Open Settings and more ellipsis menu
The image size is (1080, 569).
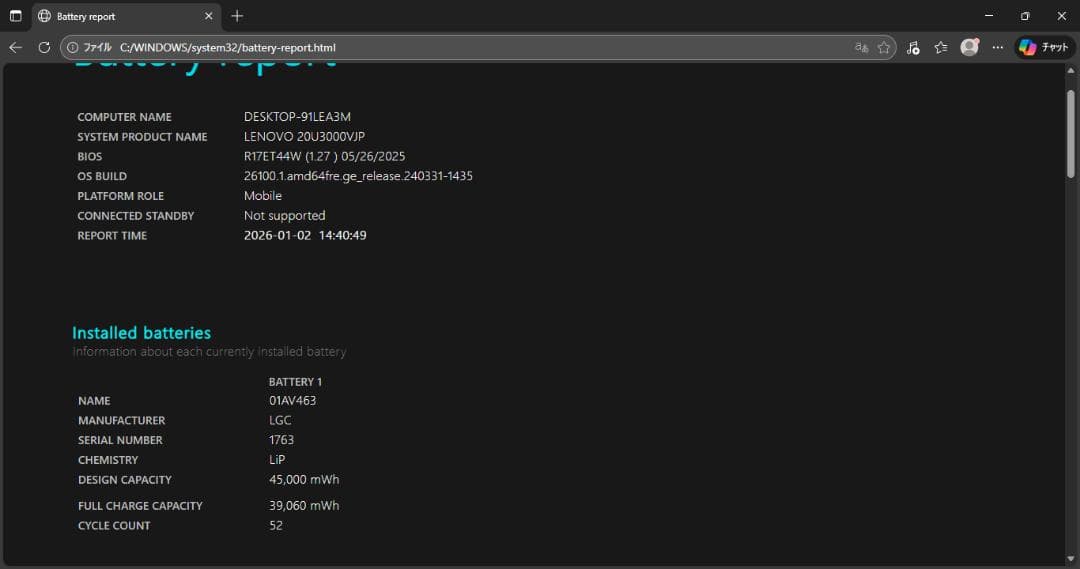(x=997, y=48)
